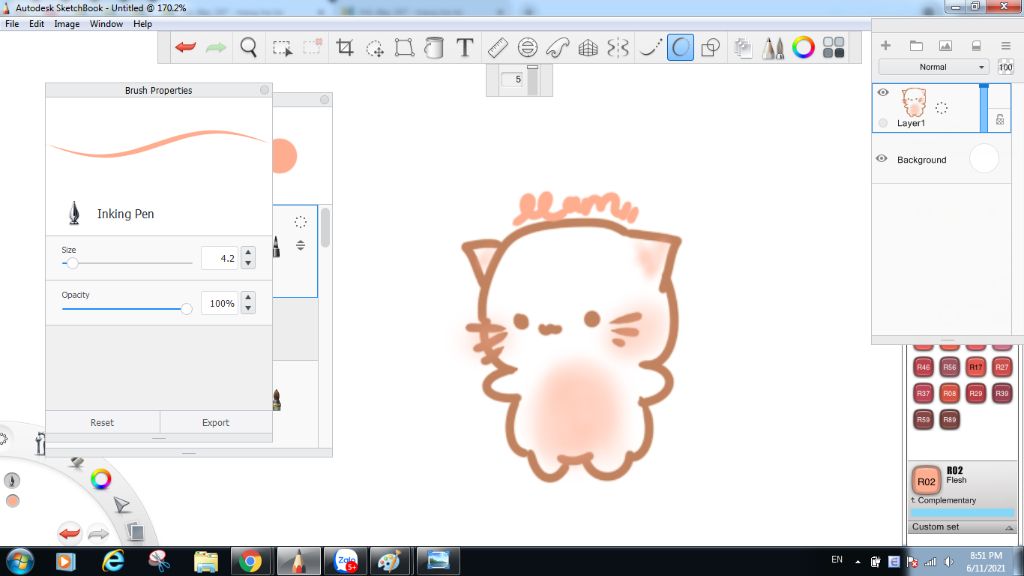The width and height of the screenshot is (1024, 576).
Task: Click the red Undo arrow in top toolbar
Action: [185, 47]
